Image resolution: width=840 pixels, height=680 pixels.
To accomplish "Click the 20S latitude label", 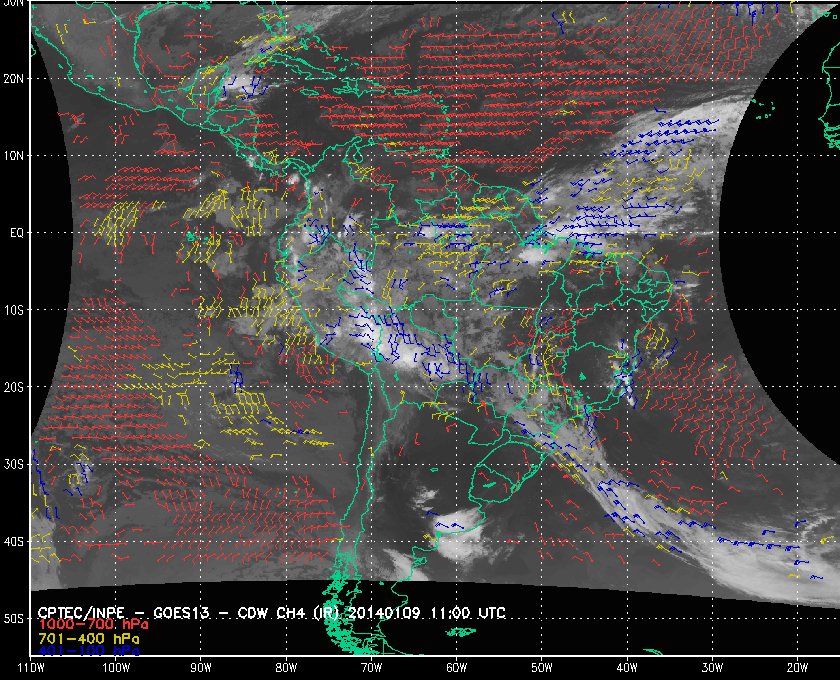I will click(13, 387).
